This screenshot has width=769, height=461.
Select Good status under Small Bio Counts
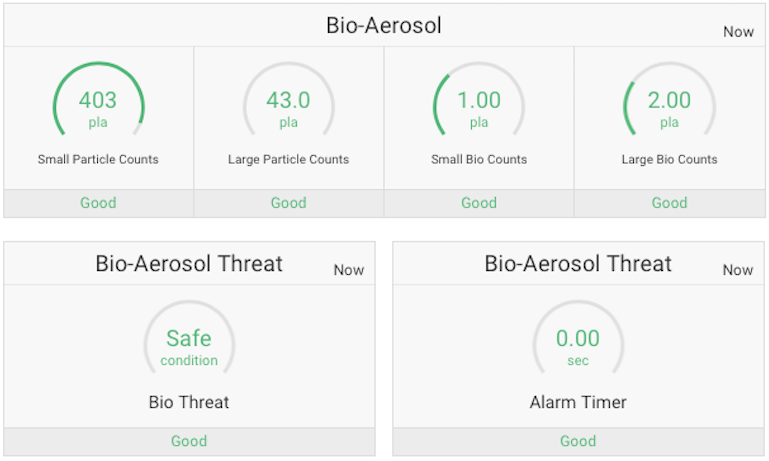[479, 203]
